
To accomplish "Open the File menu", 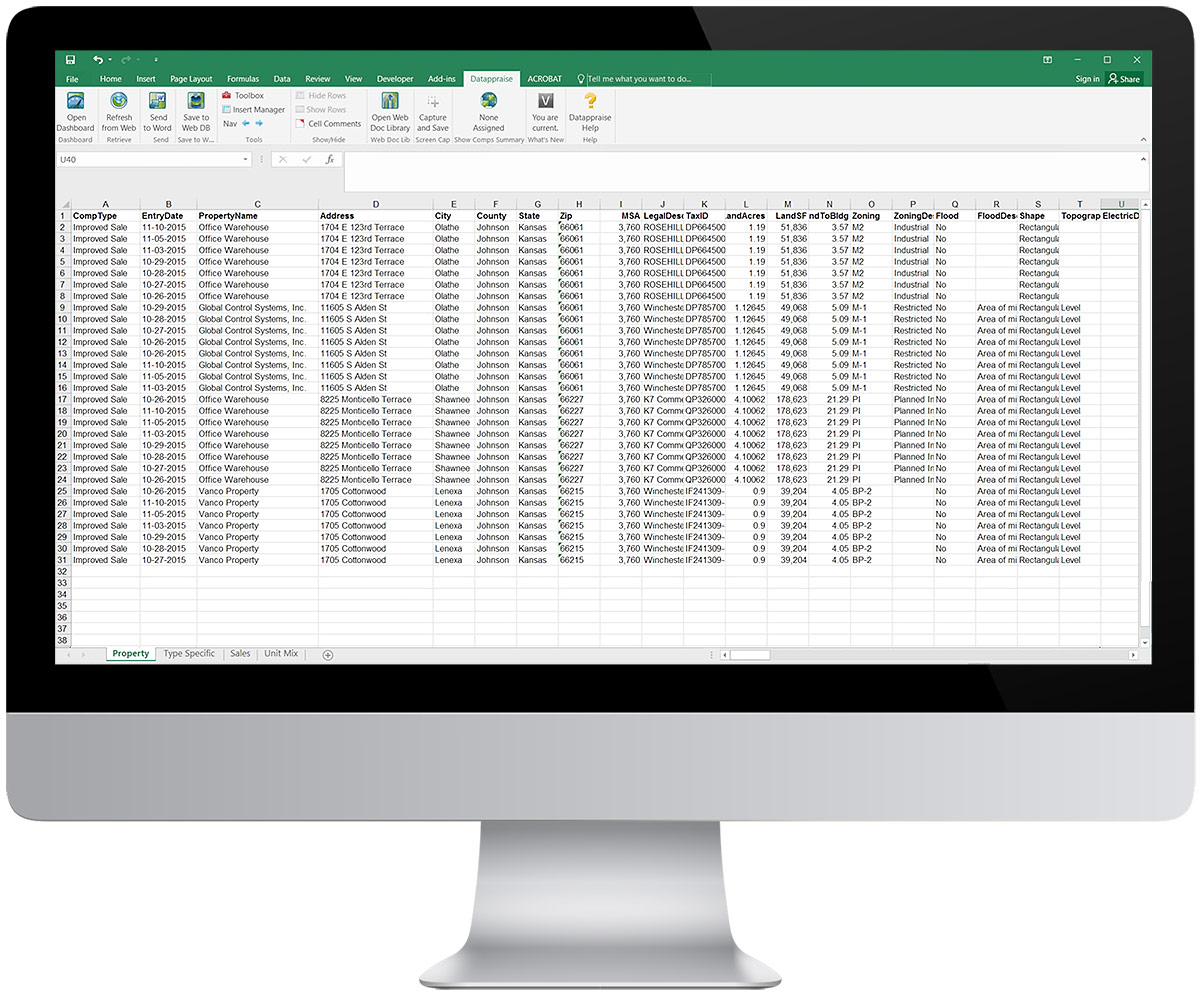I will point(72,79).
